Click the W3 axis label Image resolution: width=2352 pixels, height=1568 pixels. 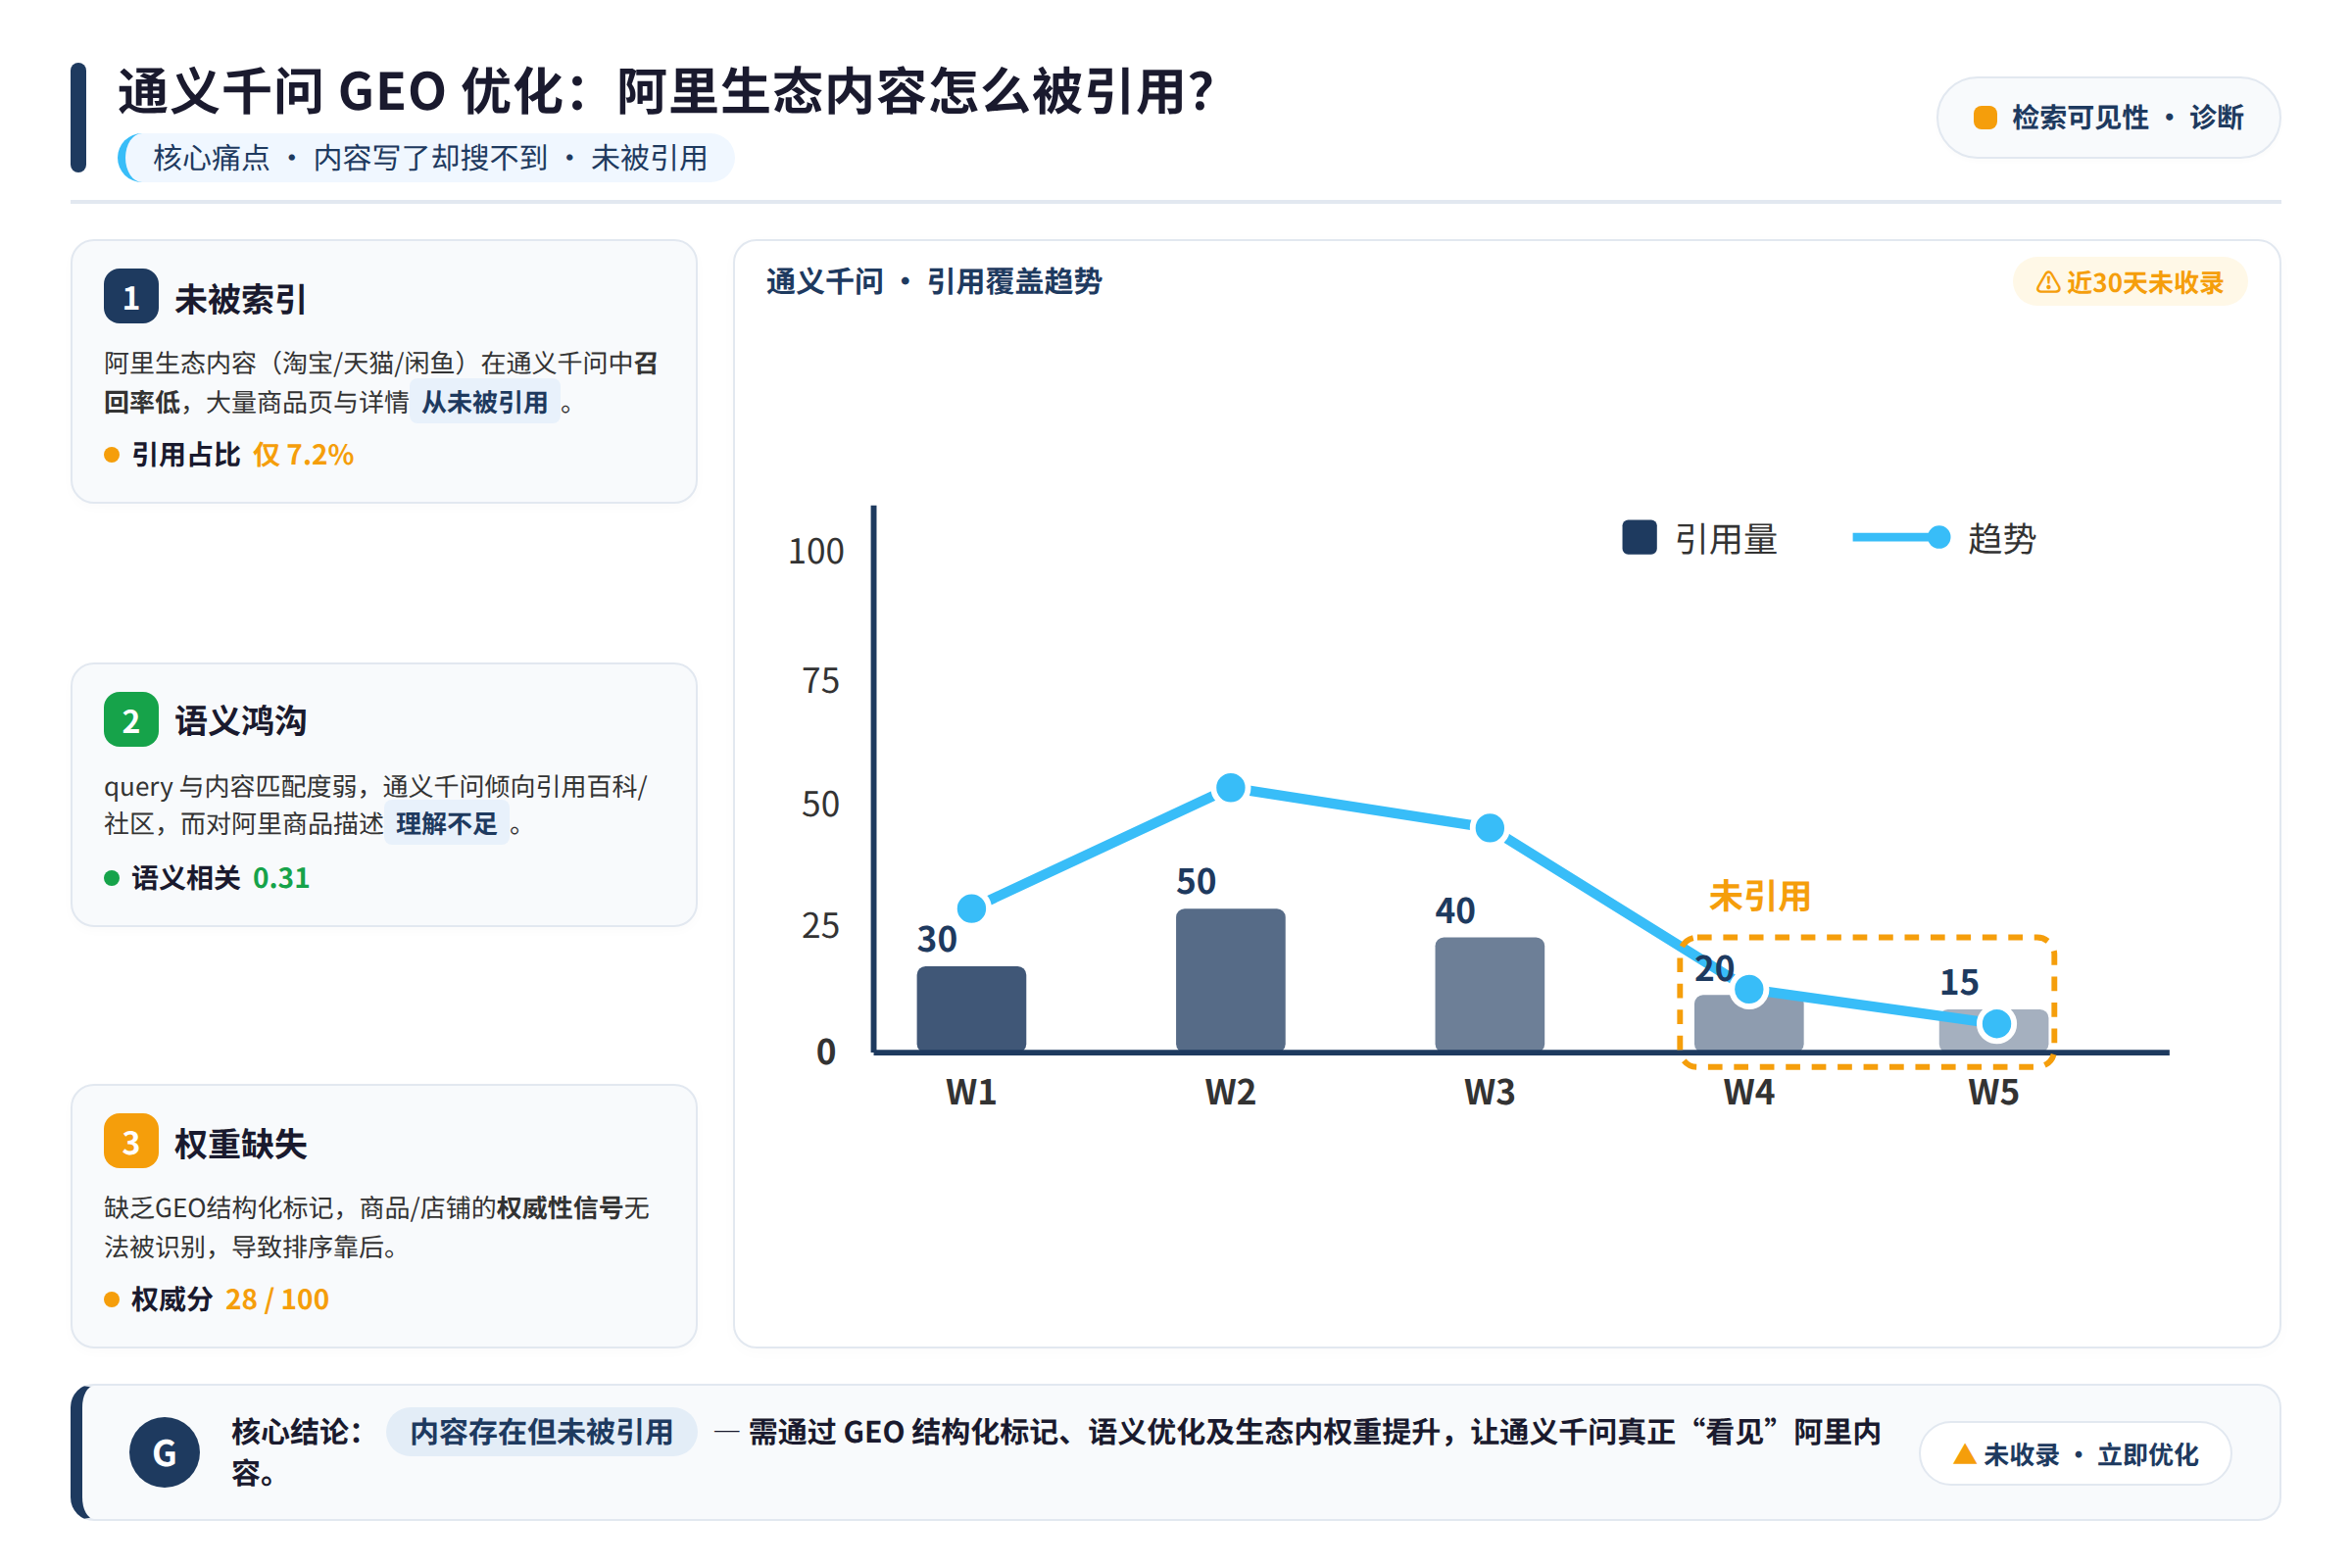click(x=1490, y=1092)
